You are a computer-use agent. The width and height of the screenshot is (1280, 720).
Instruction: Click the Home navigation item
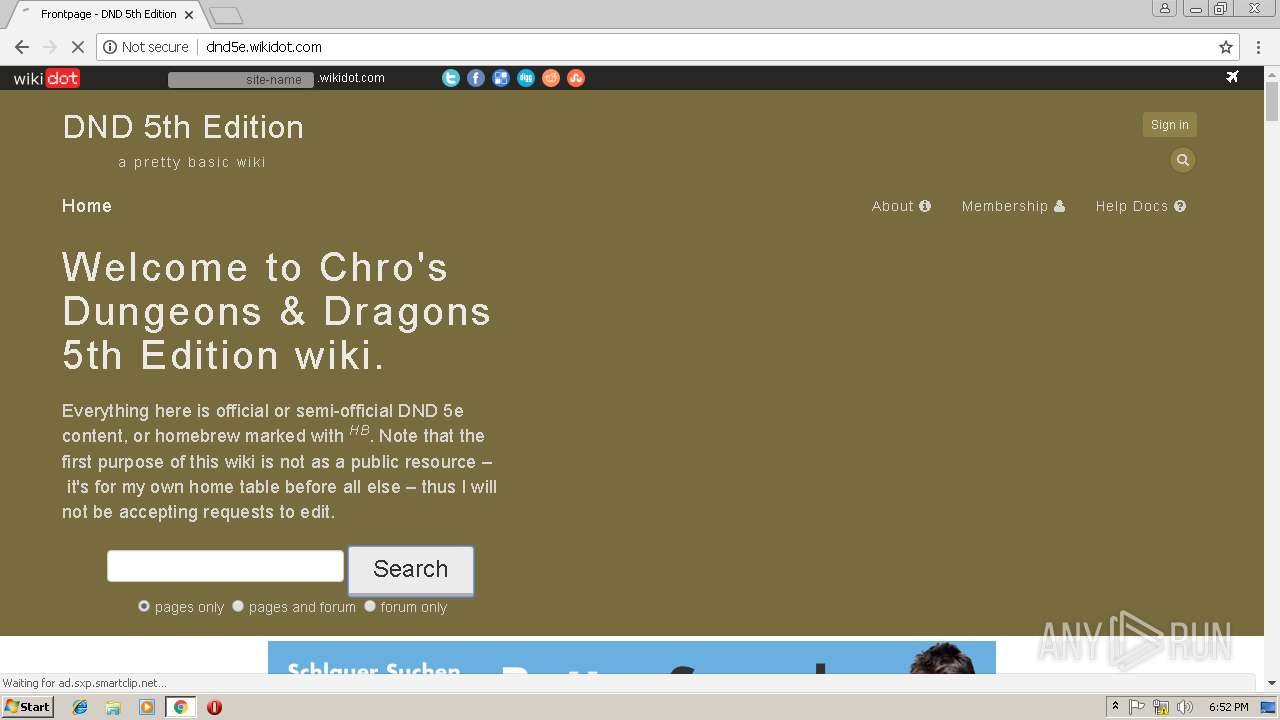(x=87, y=206)
